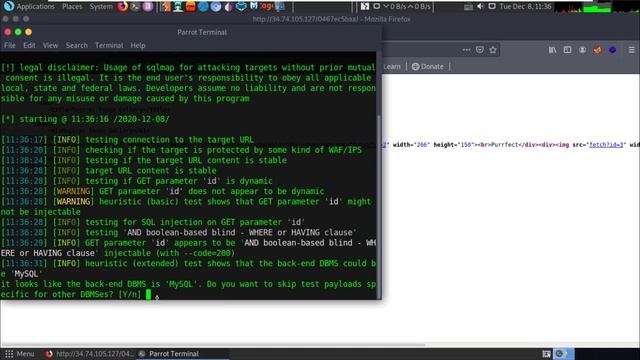
Task: Launch Firefox from the top panel
Action: tap(122, 6)
